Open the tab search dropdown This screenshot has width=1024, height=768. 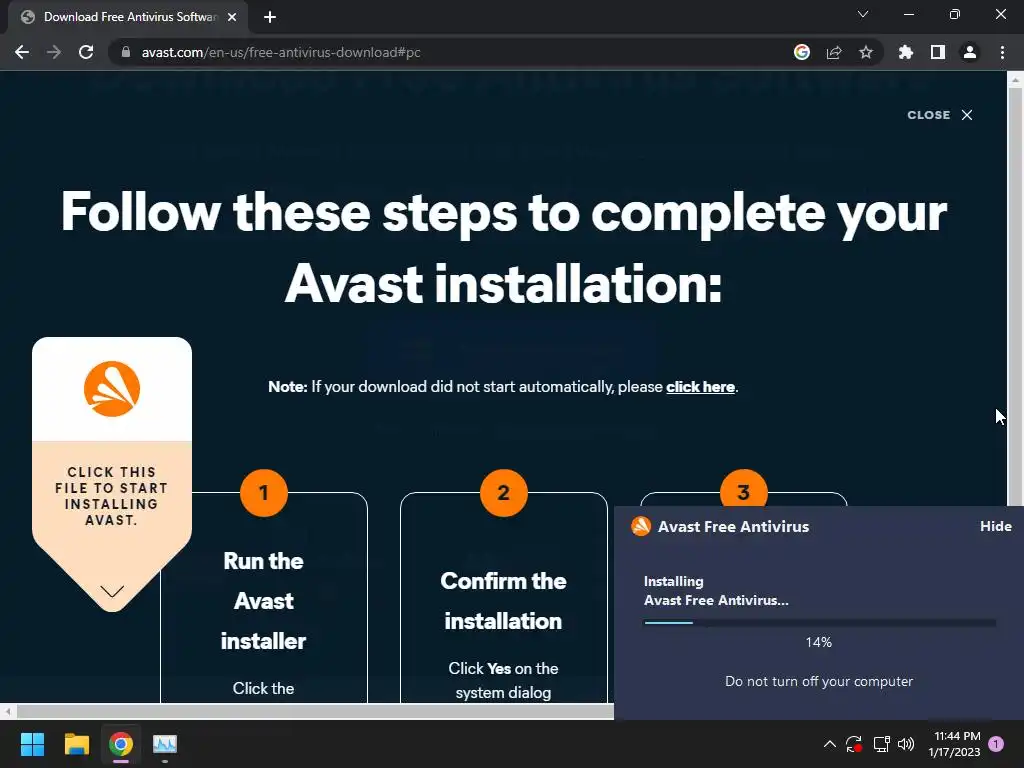tap(863, 14)
